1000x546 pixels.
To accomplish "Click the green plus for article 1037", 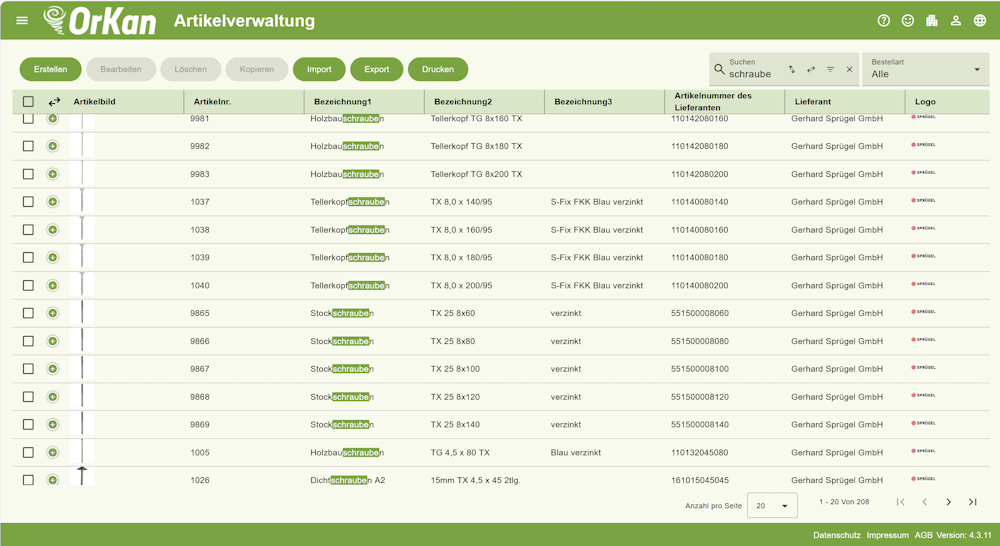I will (x=53, y=202).
